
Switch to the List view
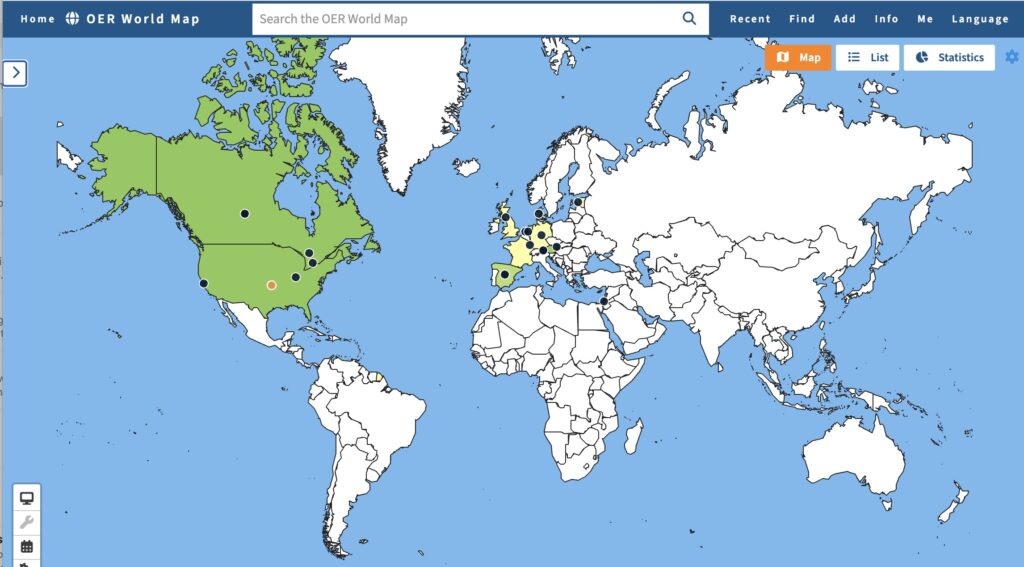coord(868,58)
